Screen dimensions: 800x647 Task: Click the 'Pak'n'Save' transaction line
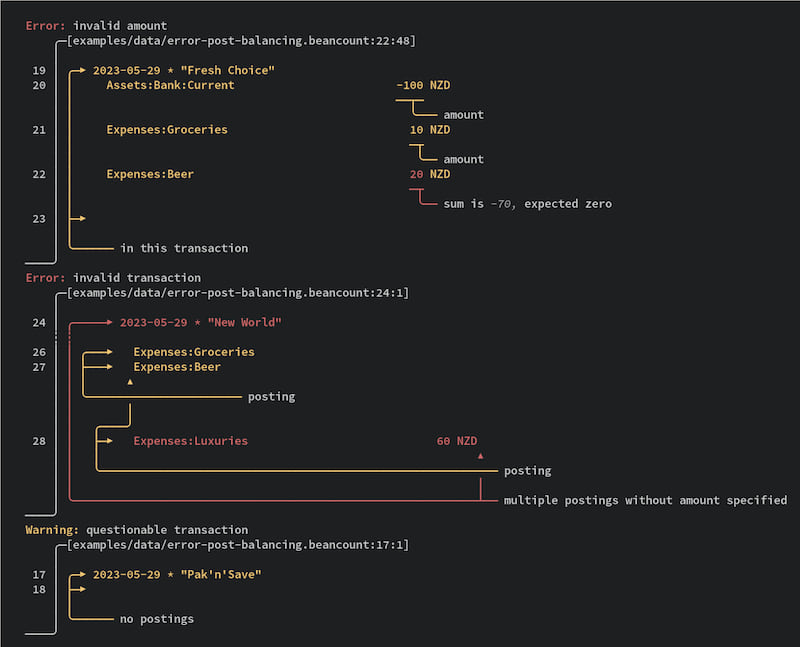tap(177, 575)
